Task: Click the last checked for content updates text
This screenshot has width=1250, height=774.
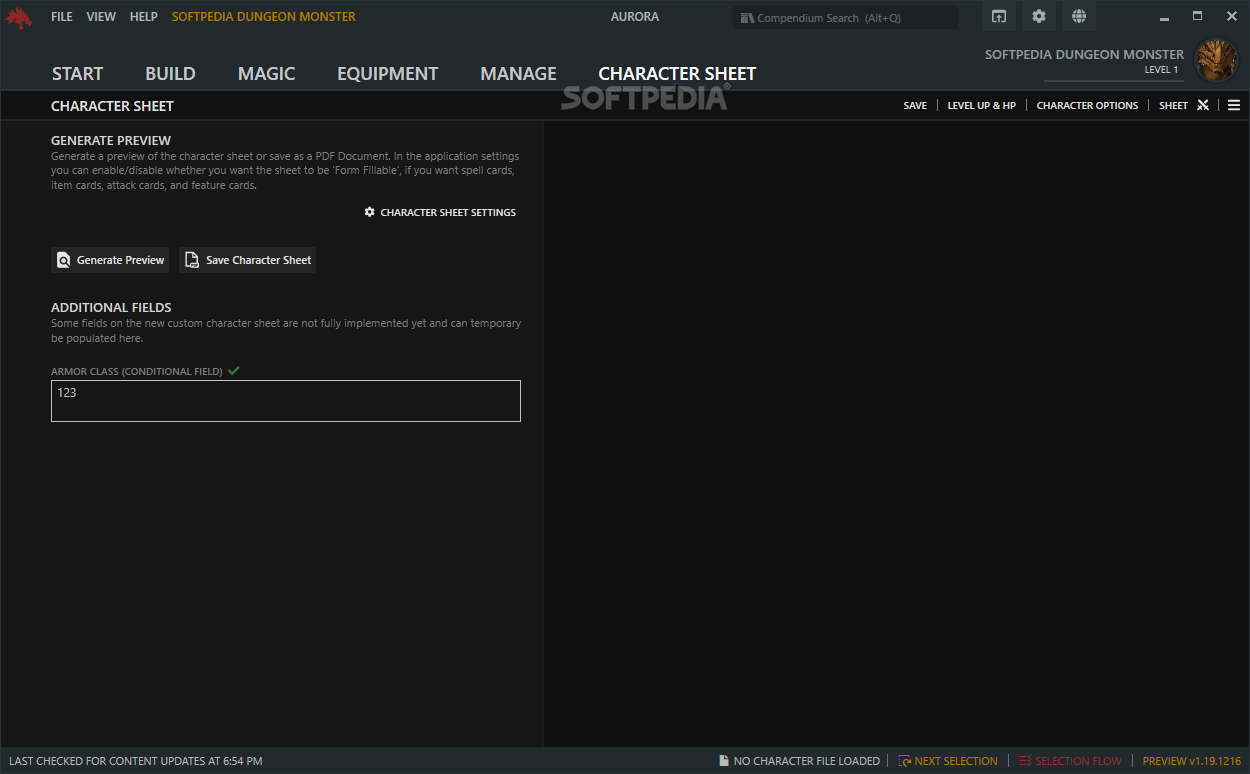Action: tap(136, 761)
